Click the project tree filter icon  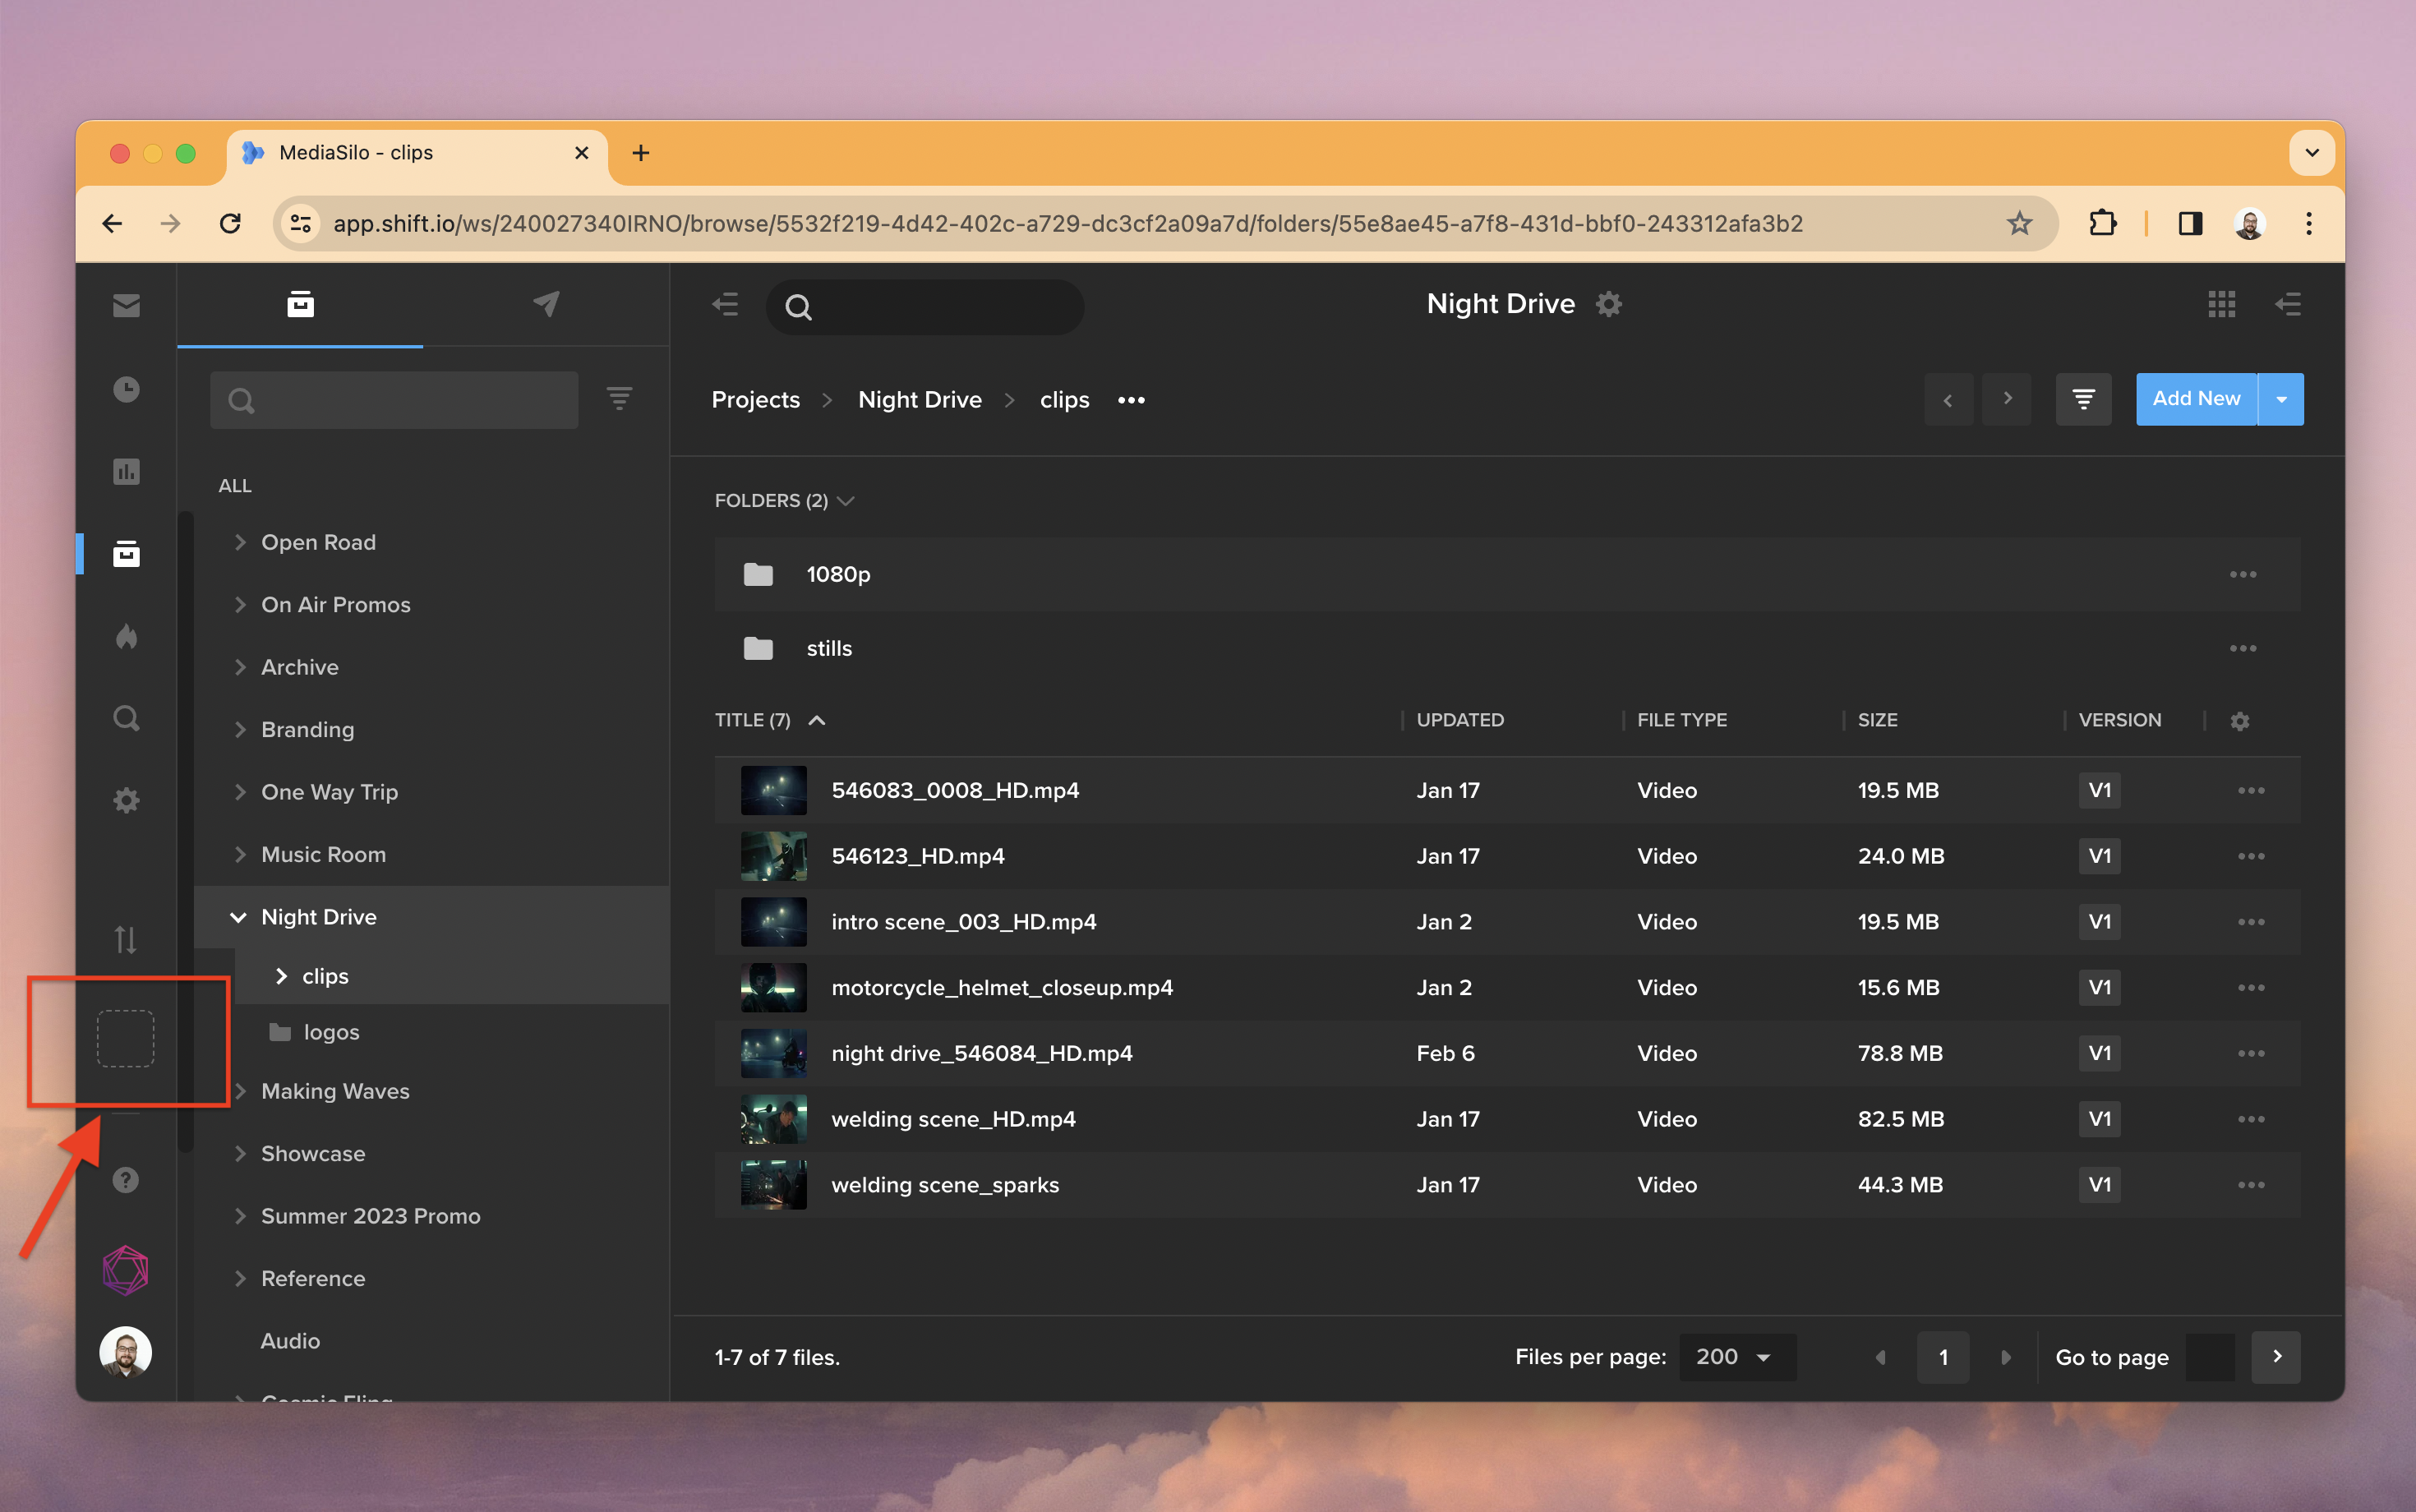(619, 399)
